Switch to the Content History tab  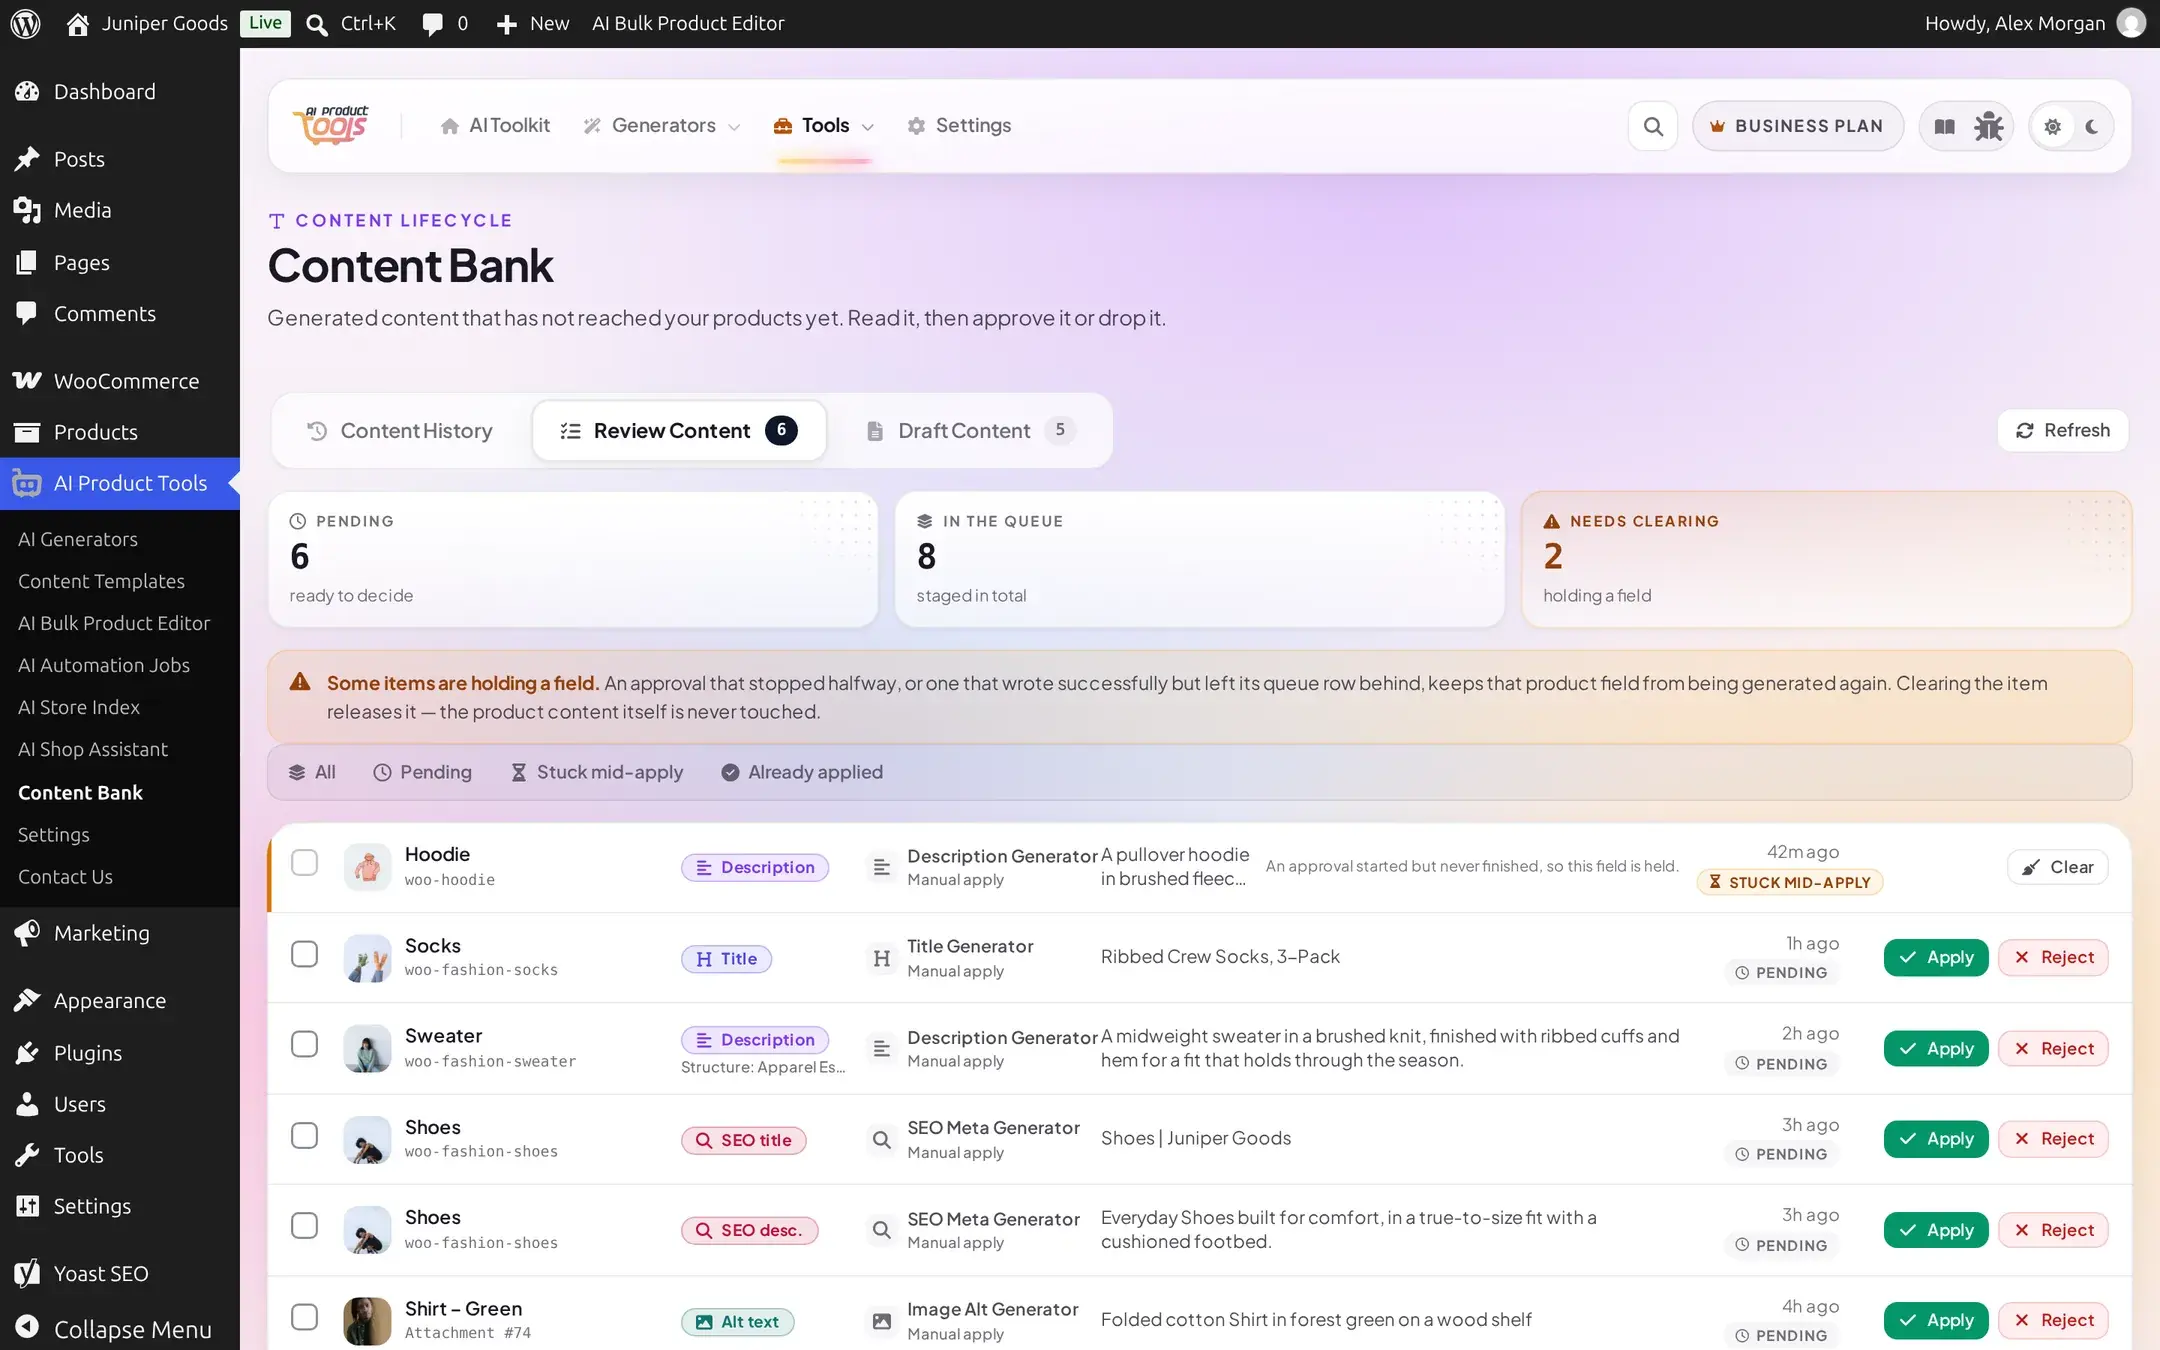pos(400,430)
